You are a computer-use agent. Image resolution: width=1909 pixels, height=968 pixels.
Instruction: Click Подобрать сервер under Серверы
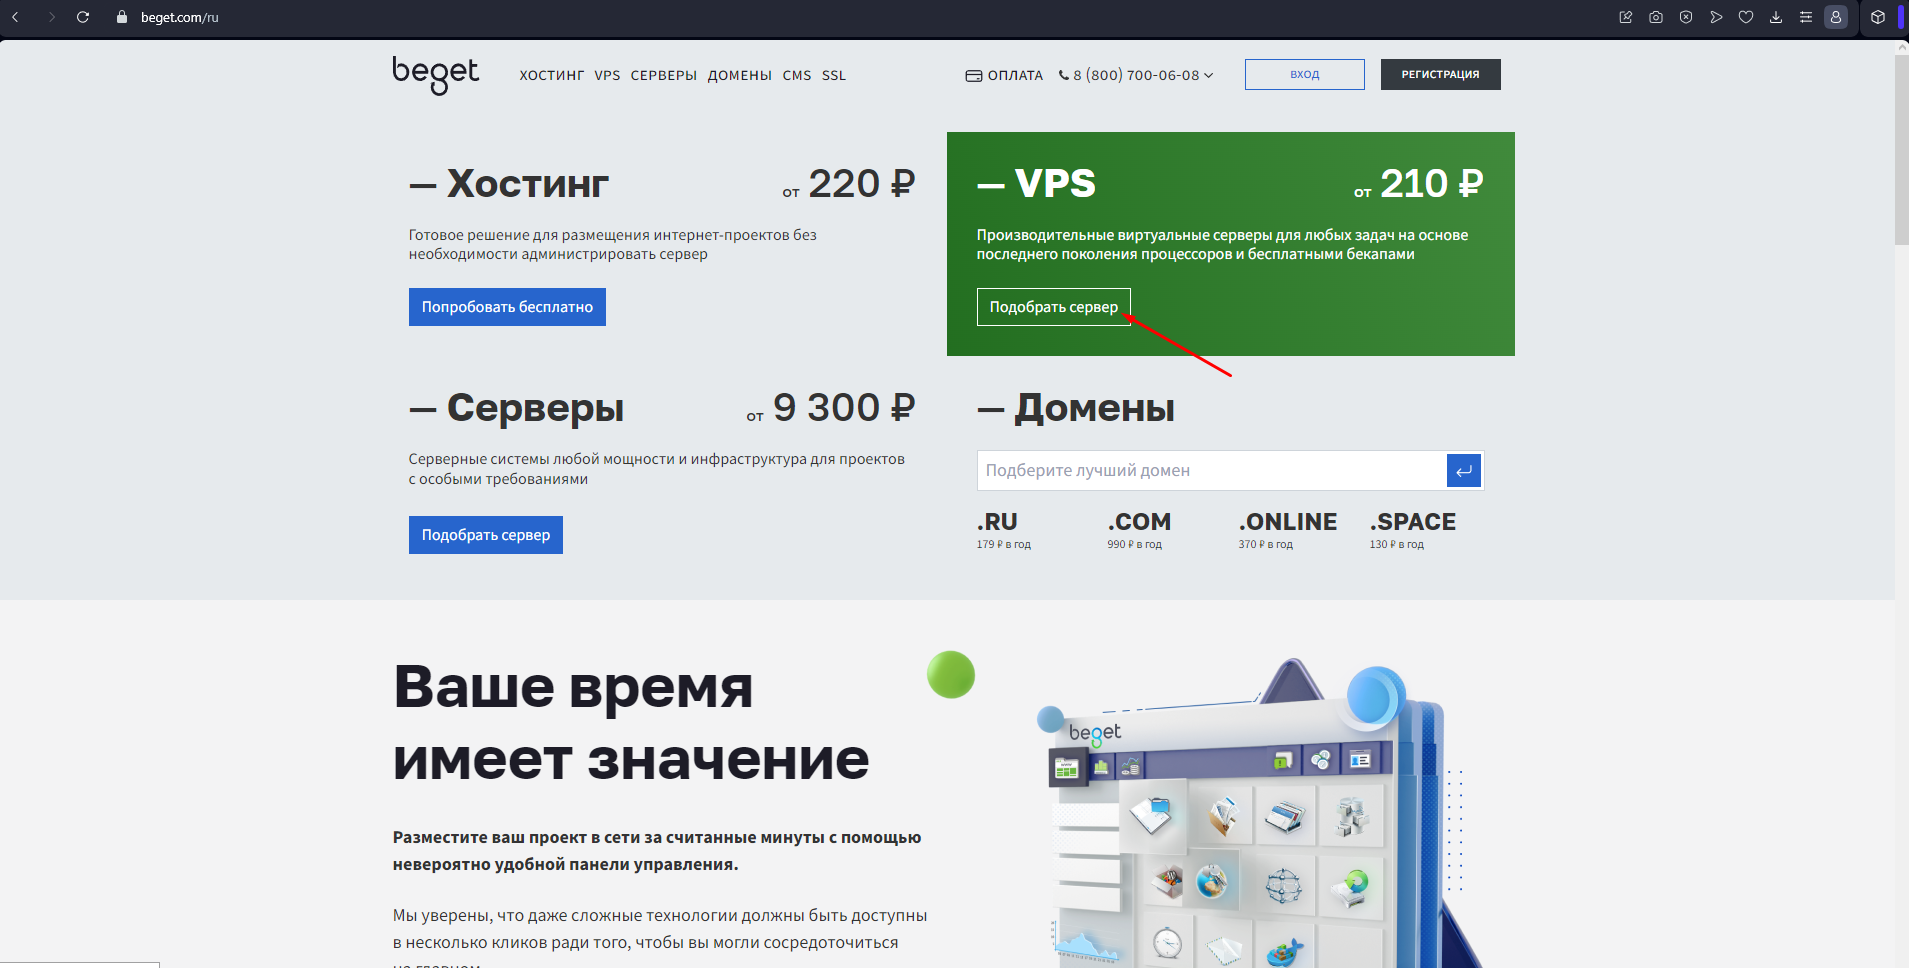coord(486,535)
